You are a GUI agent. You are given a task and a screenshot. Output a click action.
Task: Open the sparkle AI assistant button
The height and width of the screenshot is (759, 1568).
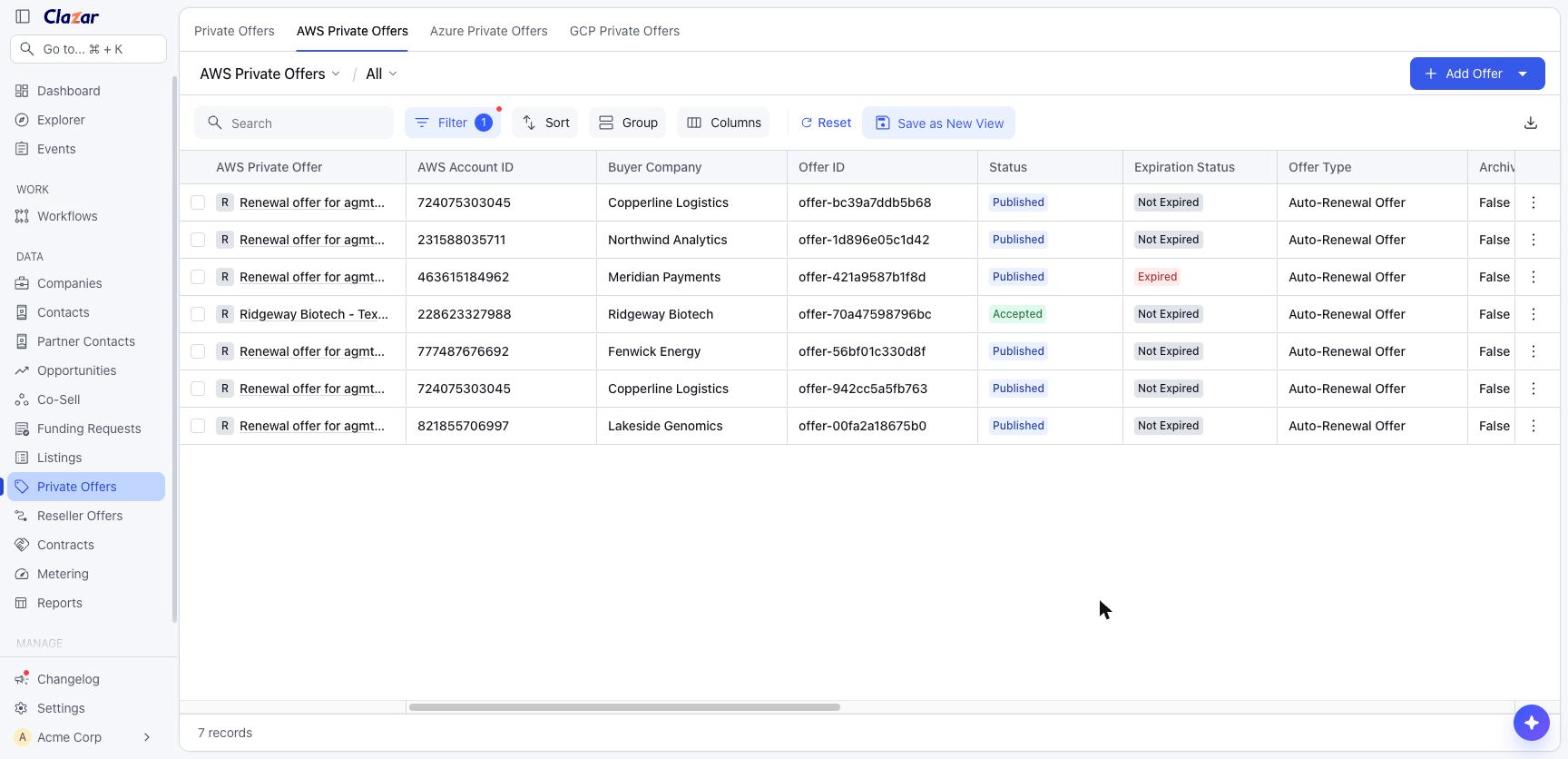click(x=1531, y=723)
